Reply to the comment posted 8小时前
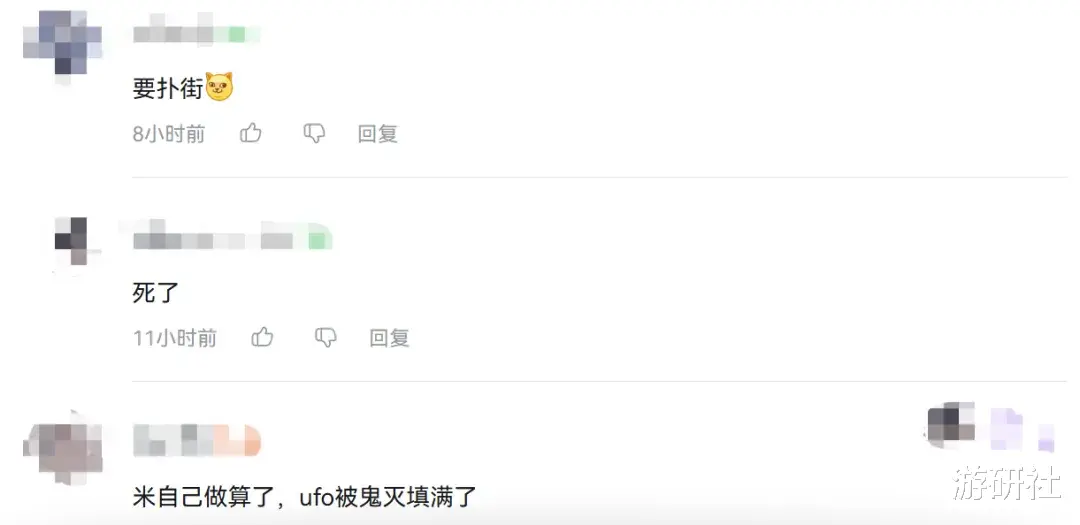The height and width of the screenshot is (525, 1080). (377, 134)
